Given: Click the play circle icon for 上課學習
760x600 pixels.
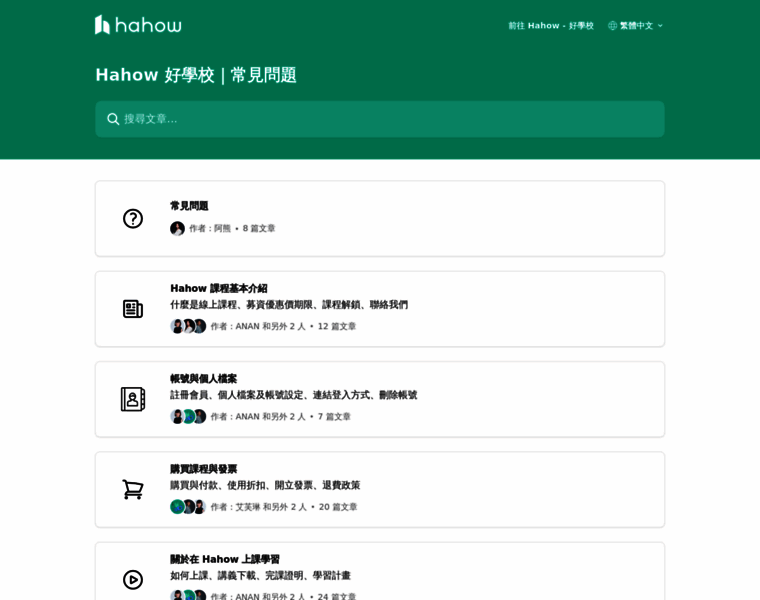Looking at the screenshot, I should (133, 580).
